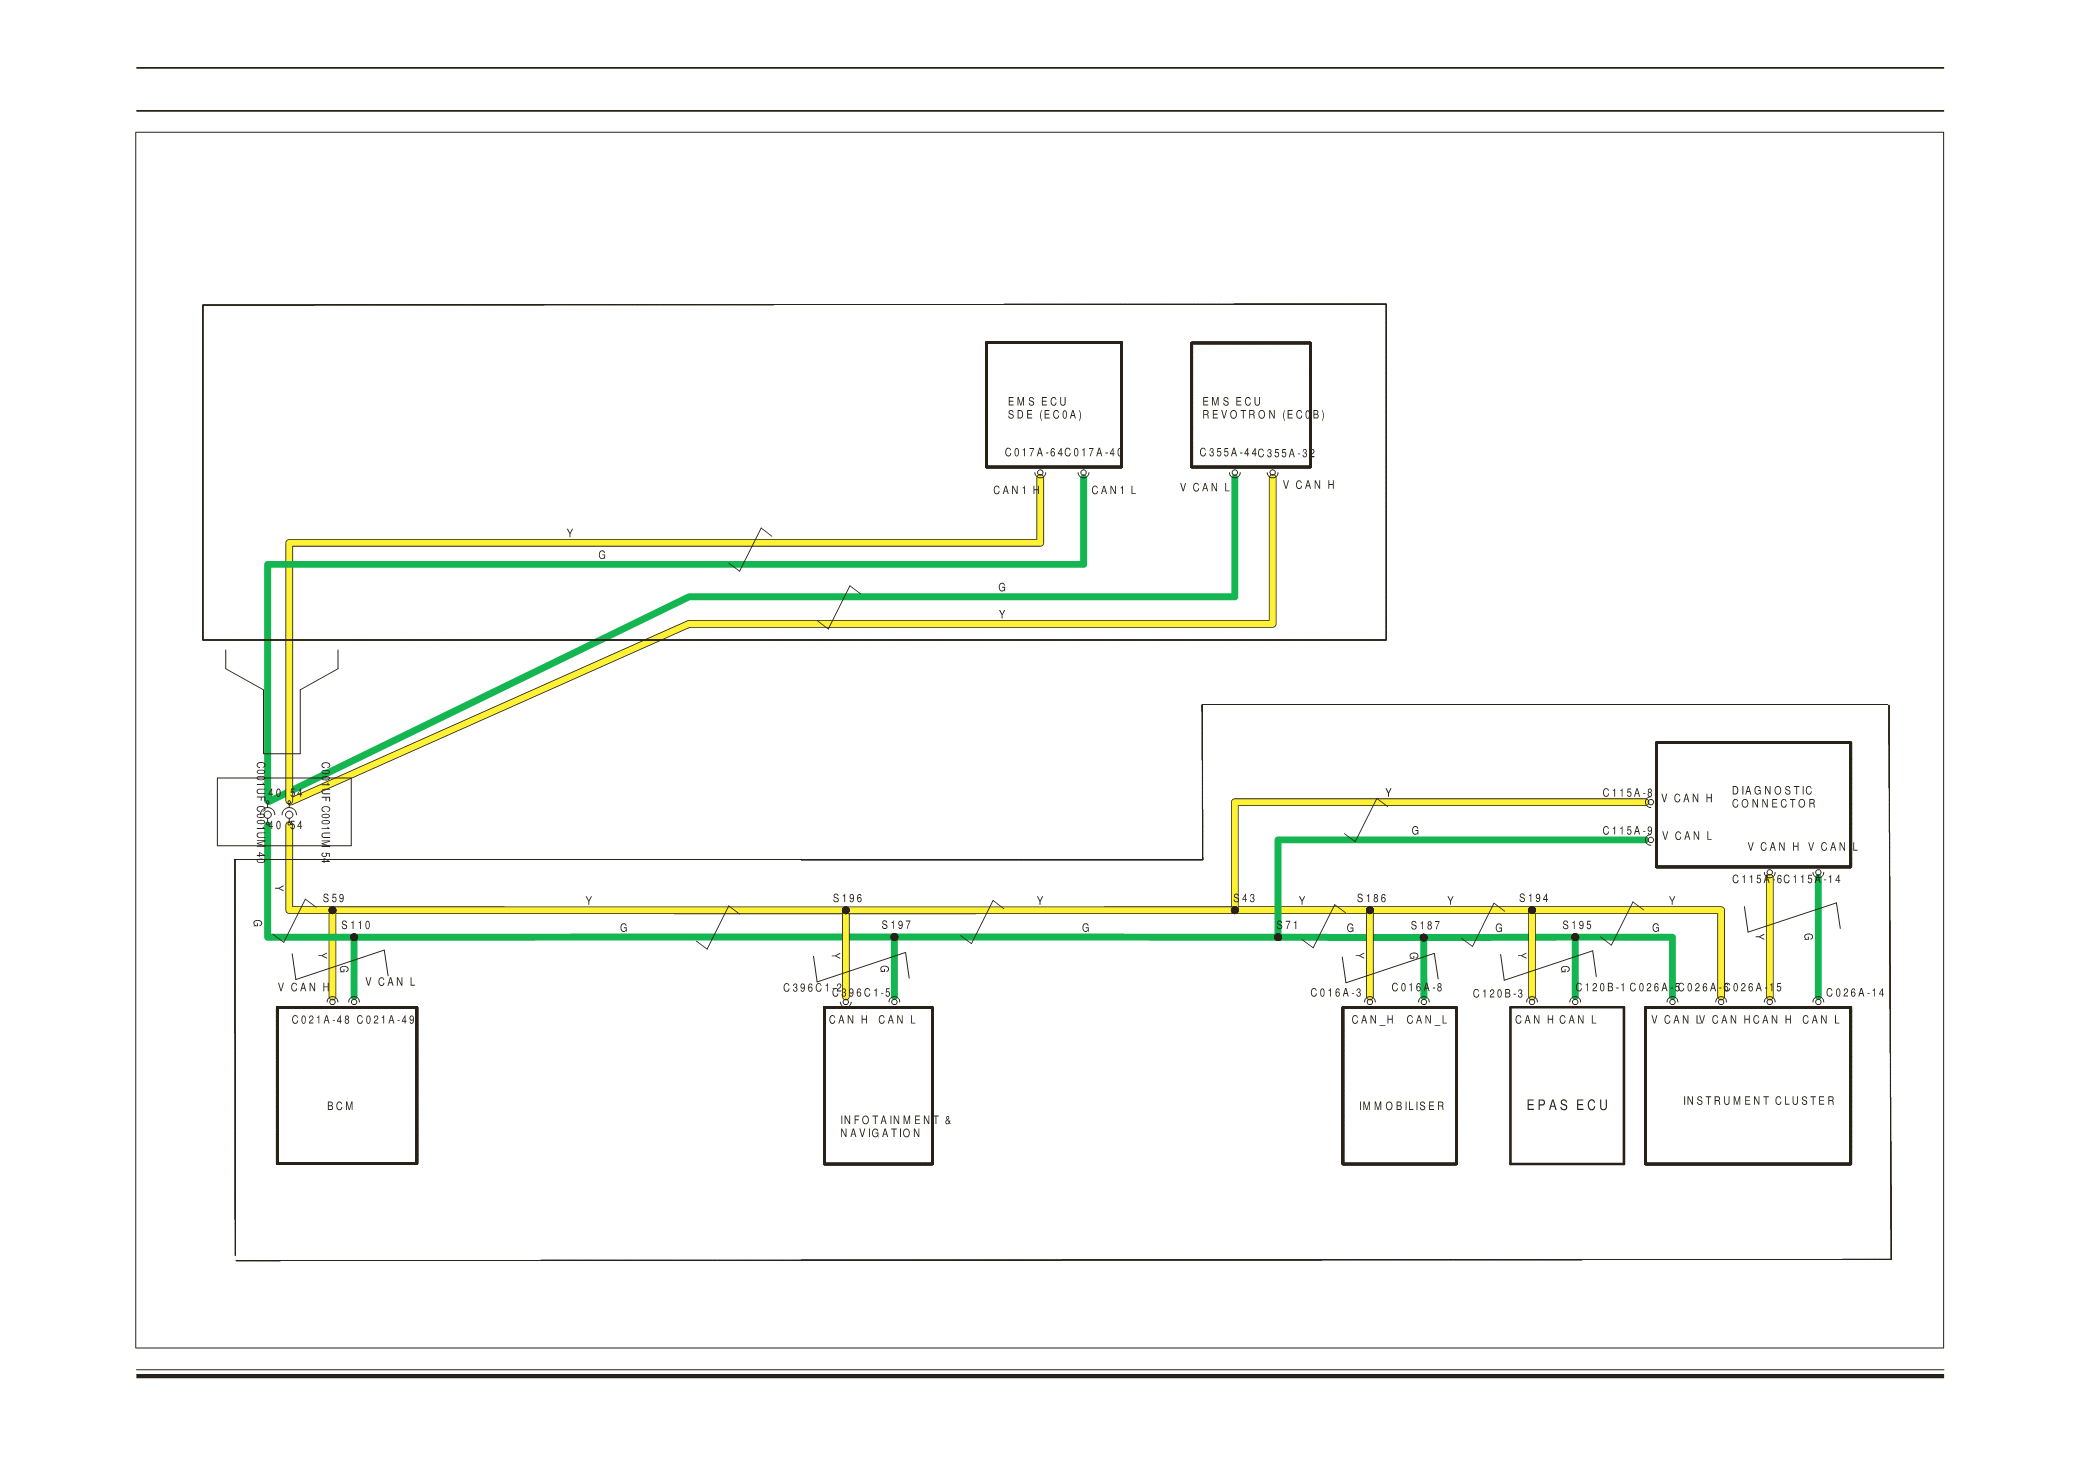Select splice node S197
2080x1471 pixels.
(894, 937)
